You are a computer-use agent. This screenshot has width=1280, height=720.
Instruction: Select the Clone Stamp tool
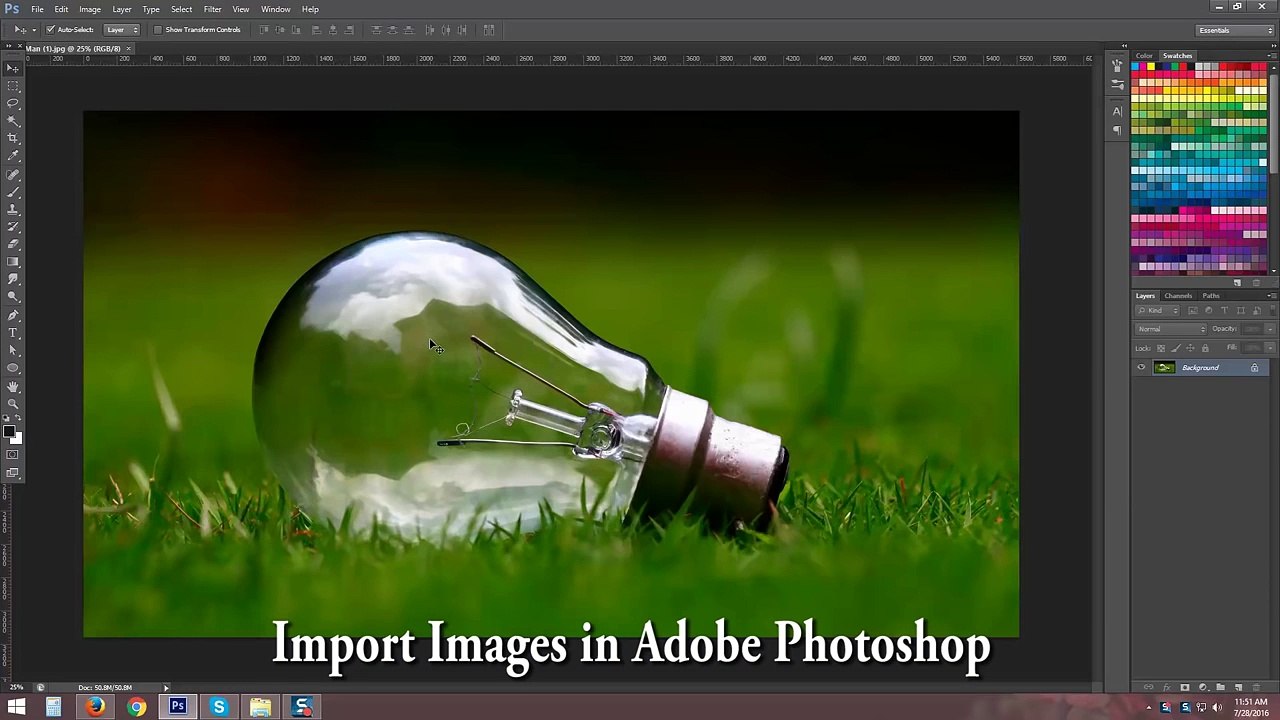(13, 209)
